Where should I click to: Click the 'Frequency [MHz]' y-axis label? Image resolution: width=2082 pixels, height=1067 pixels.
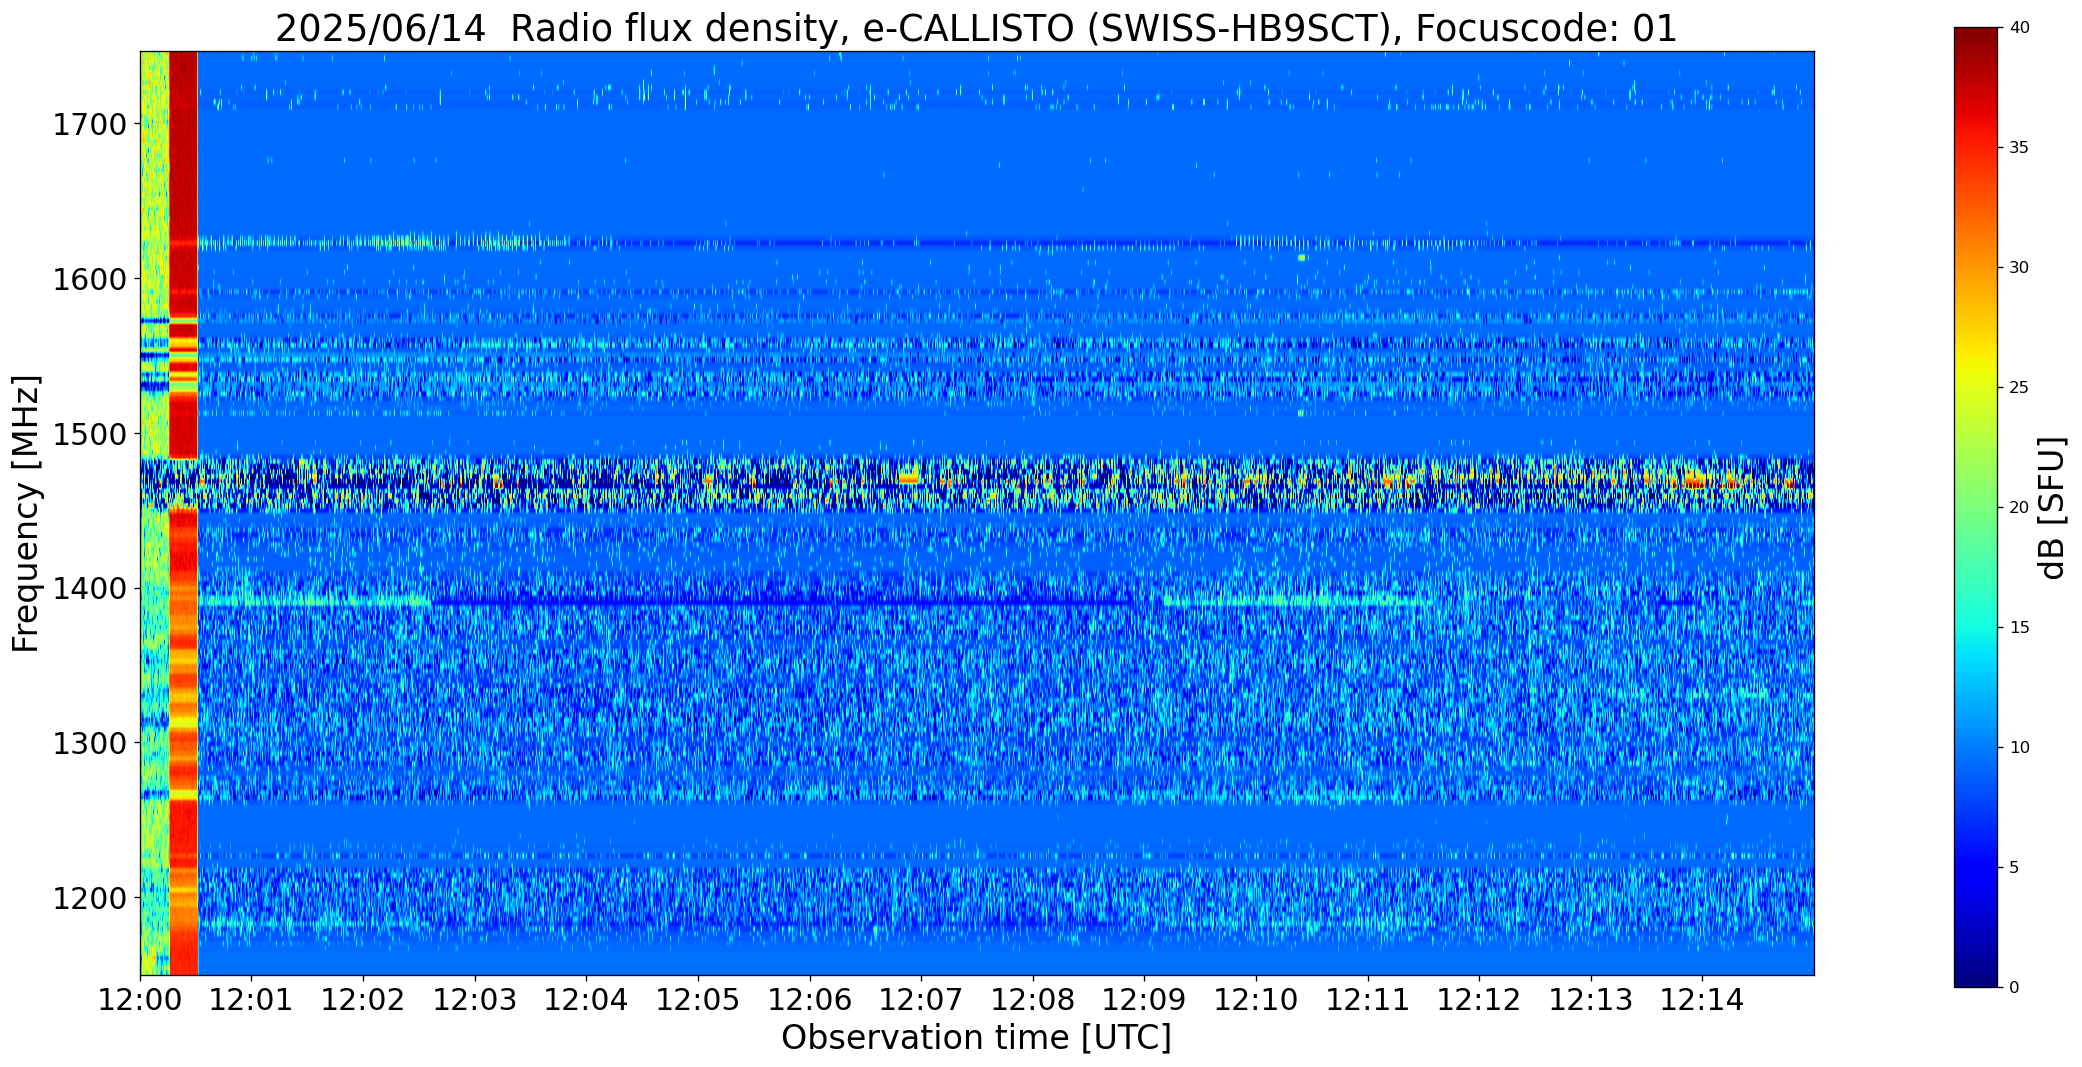[26, 513]
